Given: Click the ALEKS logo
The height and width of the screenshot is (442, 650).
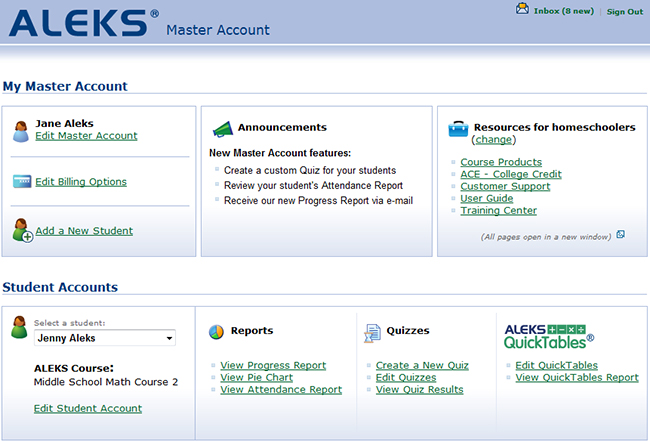Looking at the screenshot, I should pos(84,23).
